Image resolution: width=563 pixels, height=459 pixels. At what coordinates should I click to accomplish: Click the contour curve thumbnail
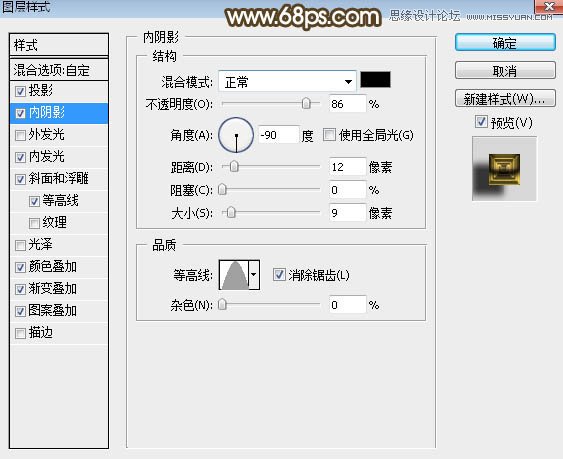pos(234,275)
